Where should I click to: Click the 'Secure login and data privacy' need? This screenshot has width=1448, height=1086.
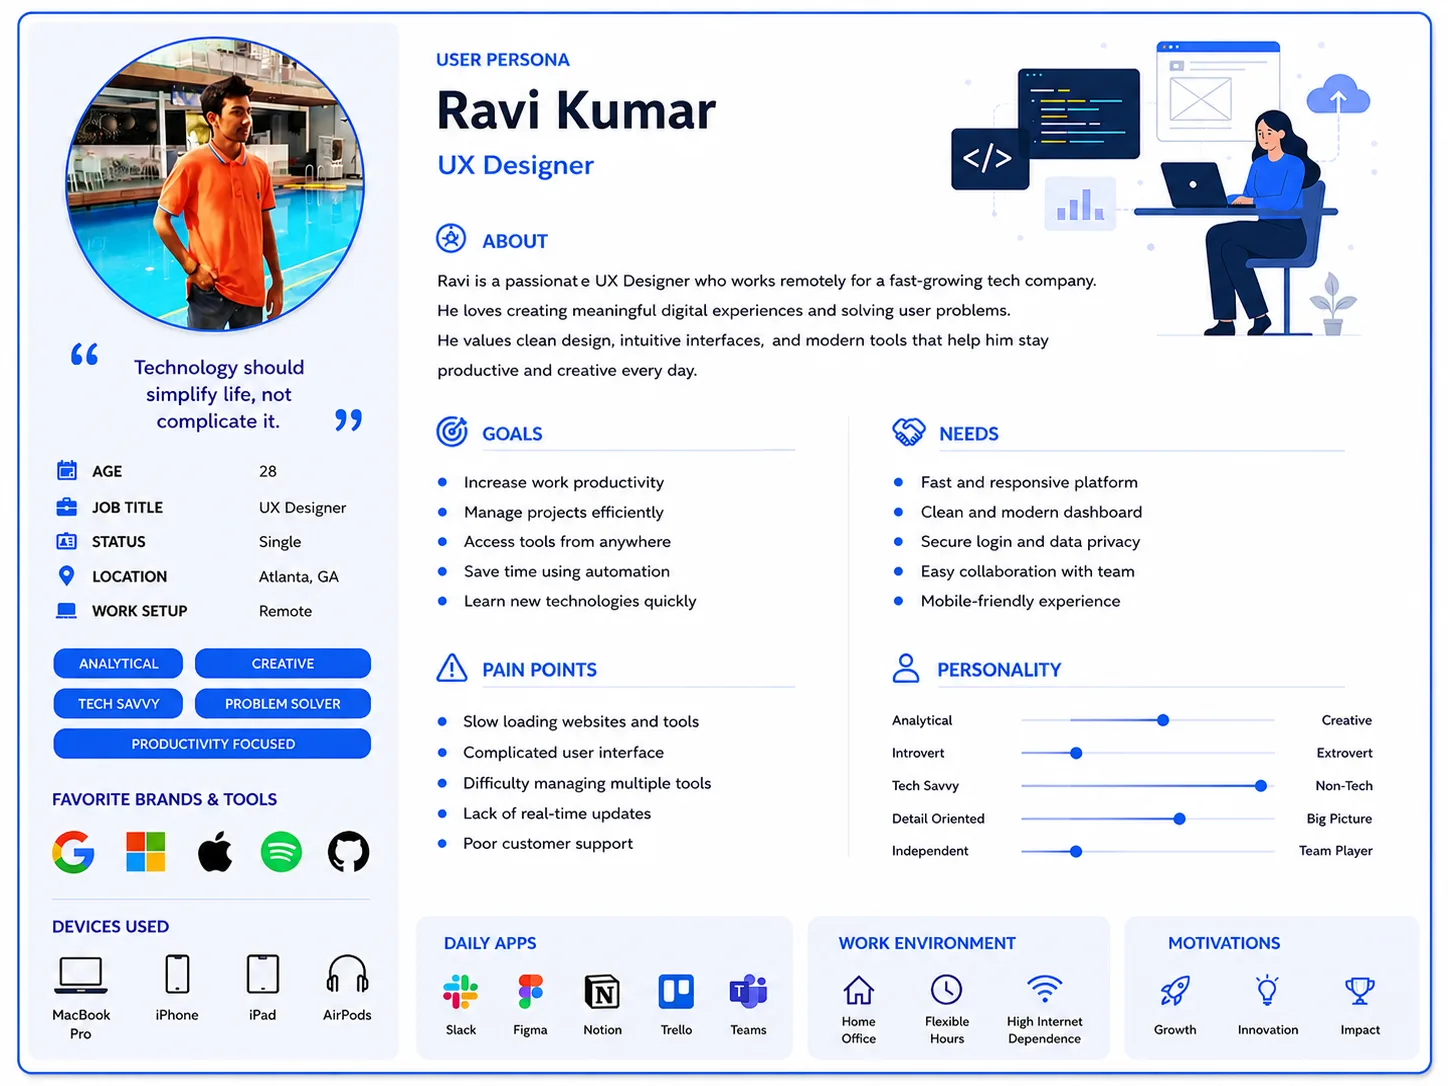(1030, 541)
